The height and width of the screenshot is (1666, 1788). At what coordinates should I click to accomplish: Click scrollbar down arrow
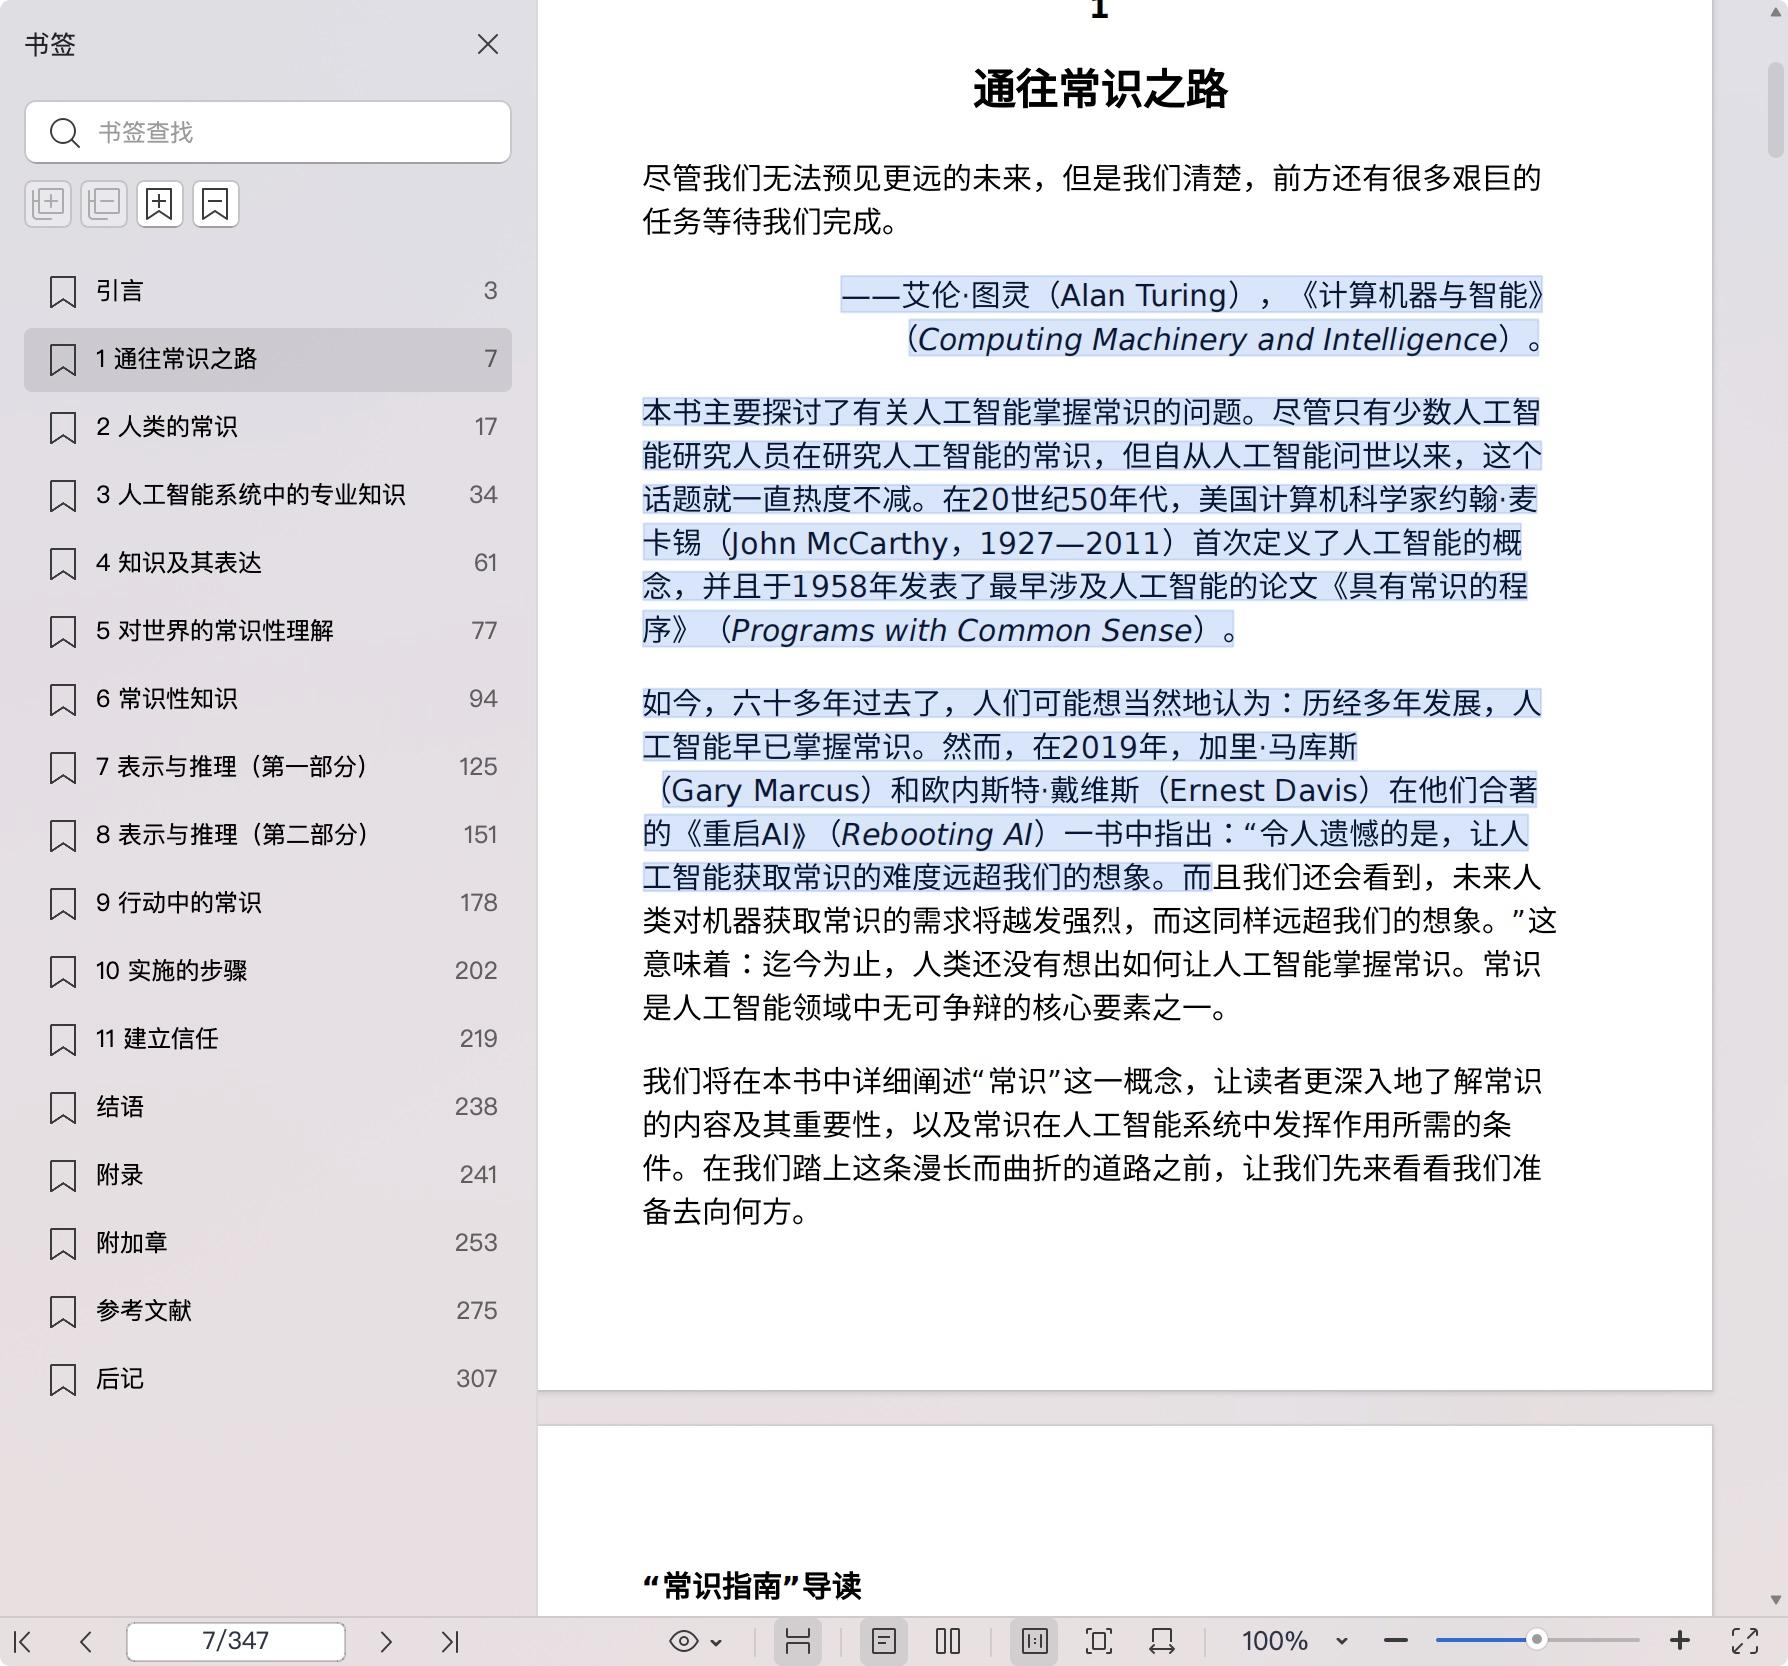(1776, 1599)
